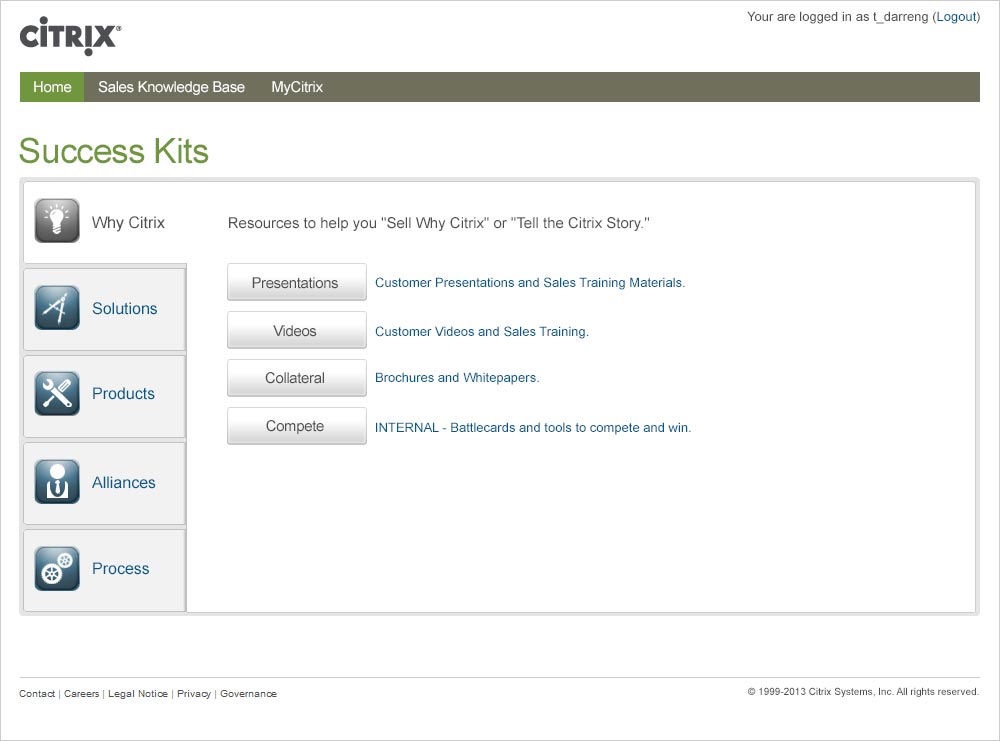
Task: Click the Process gears icon
Action: click(57, 568)
